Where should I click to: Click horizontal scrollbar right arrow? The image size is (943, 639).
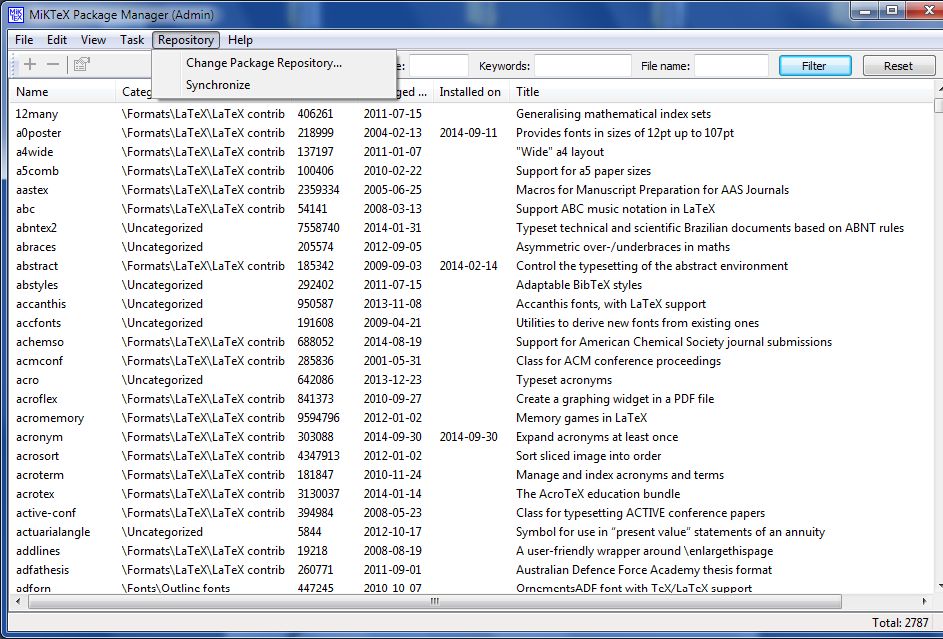pos(924,601)
